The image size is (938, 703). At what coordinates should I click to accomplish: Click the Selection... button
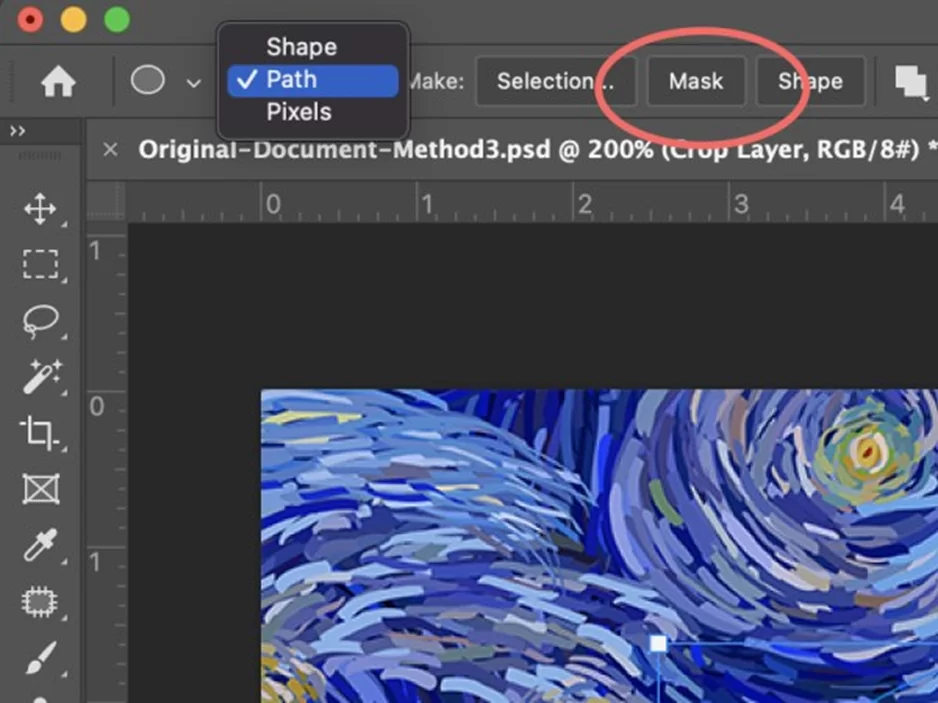click(x=555, y=81)
